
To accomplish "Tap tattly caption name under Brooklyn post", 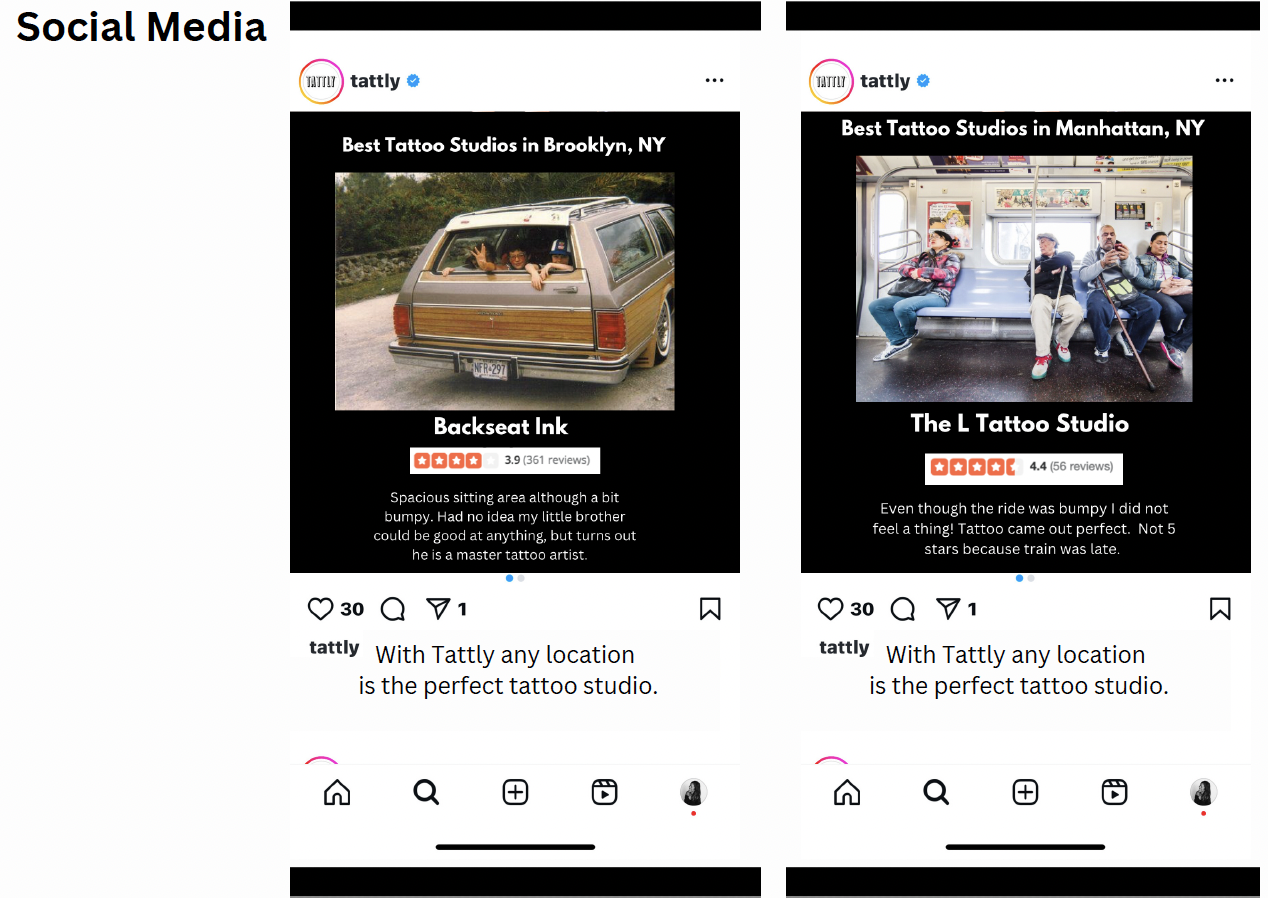I will [334, 647].
